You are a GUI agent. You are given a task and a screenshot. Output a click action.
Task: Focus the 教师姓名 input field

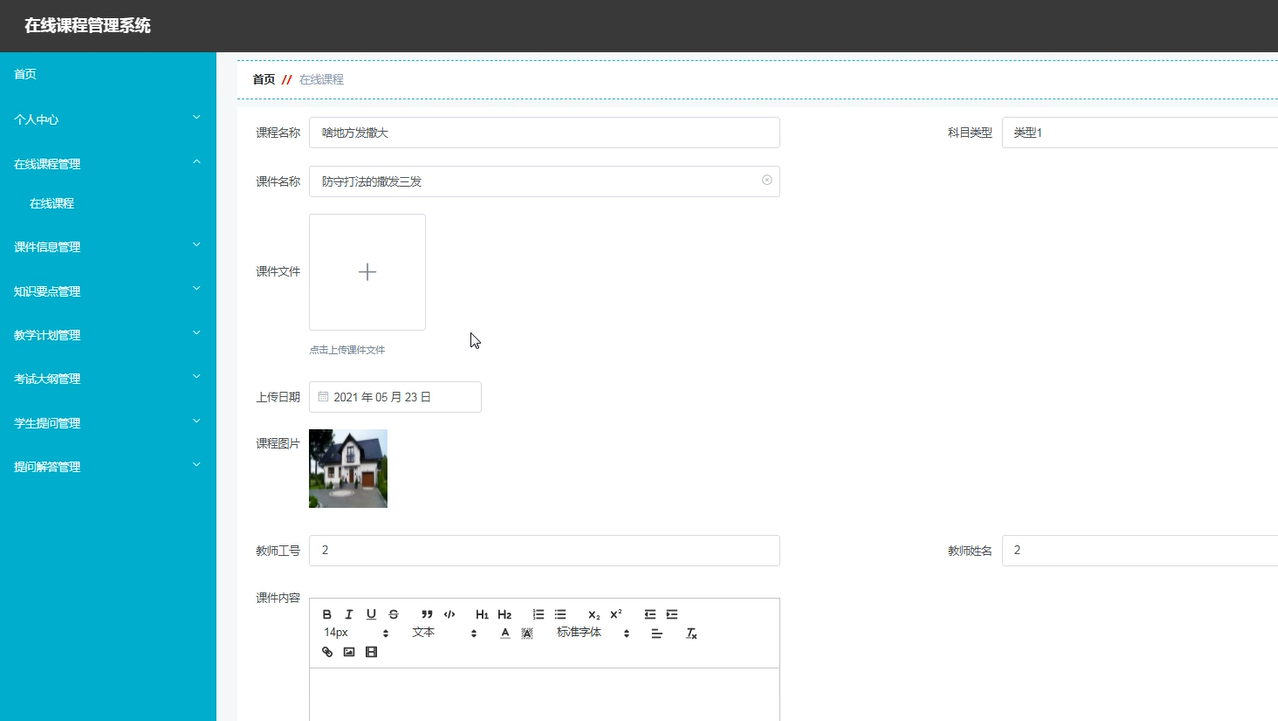1140,550
